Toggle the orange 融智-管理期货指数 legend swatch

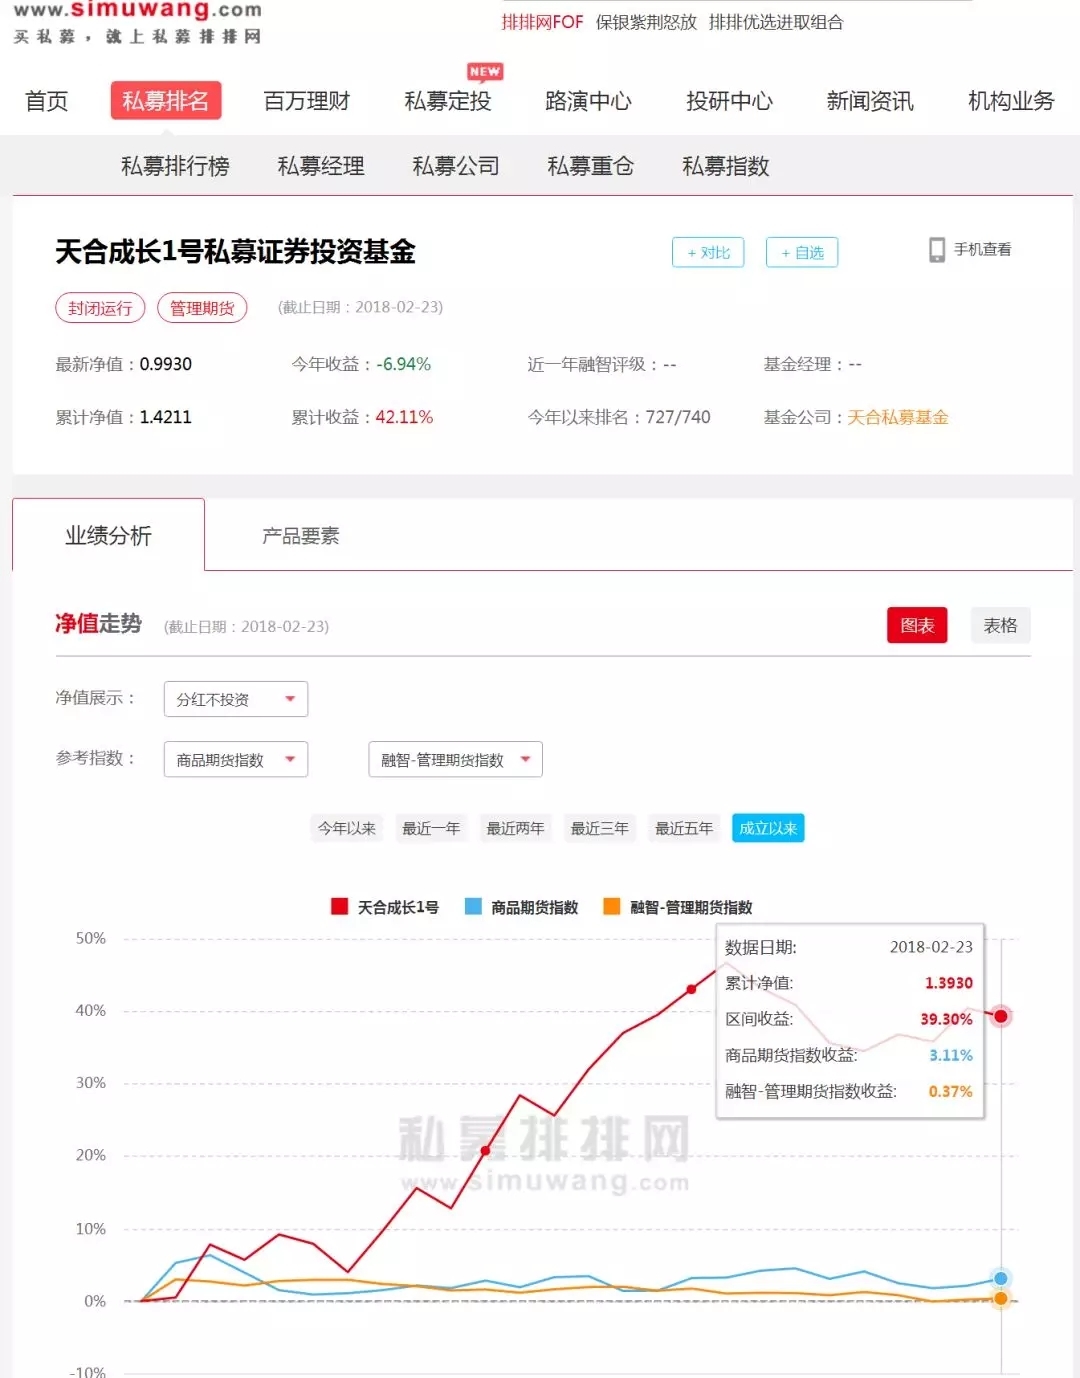pos(612,906)
